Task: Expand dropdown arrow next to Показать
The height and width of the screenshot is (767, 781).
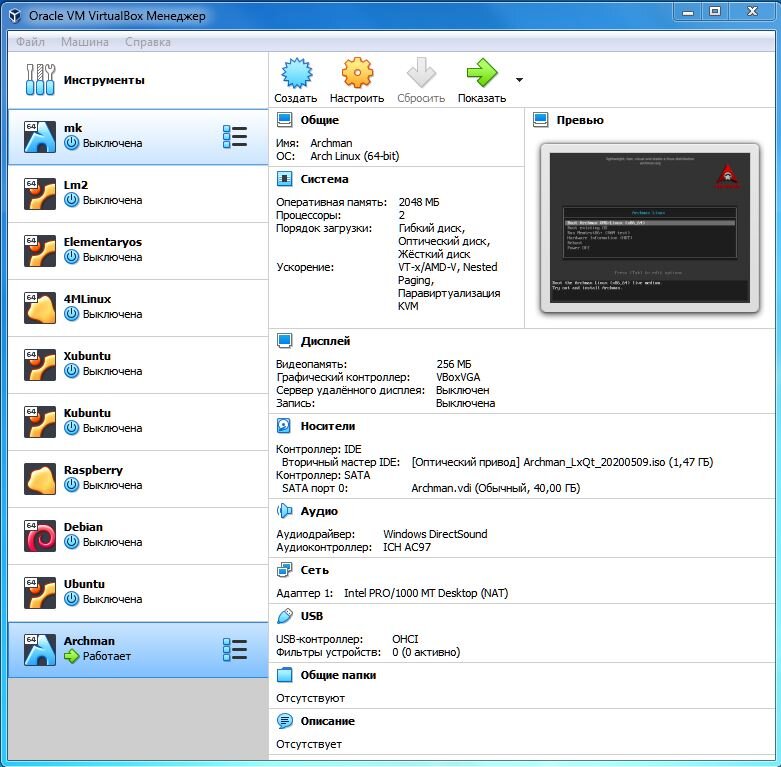Action: [520, 80]
